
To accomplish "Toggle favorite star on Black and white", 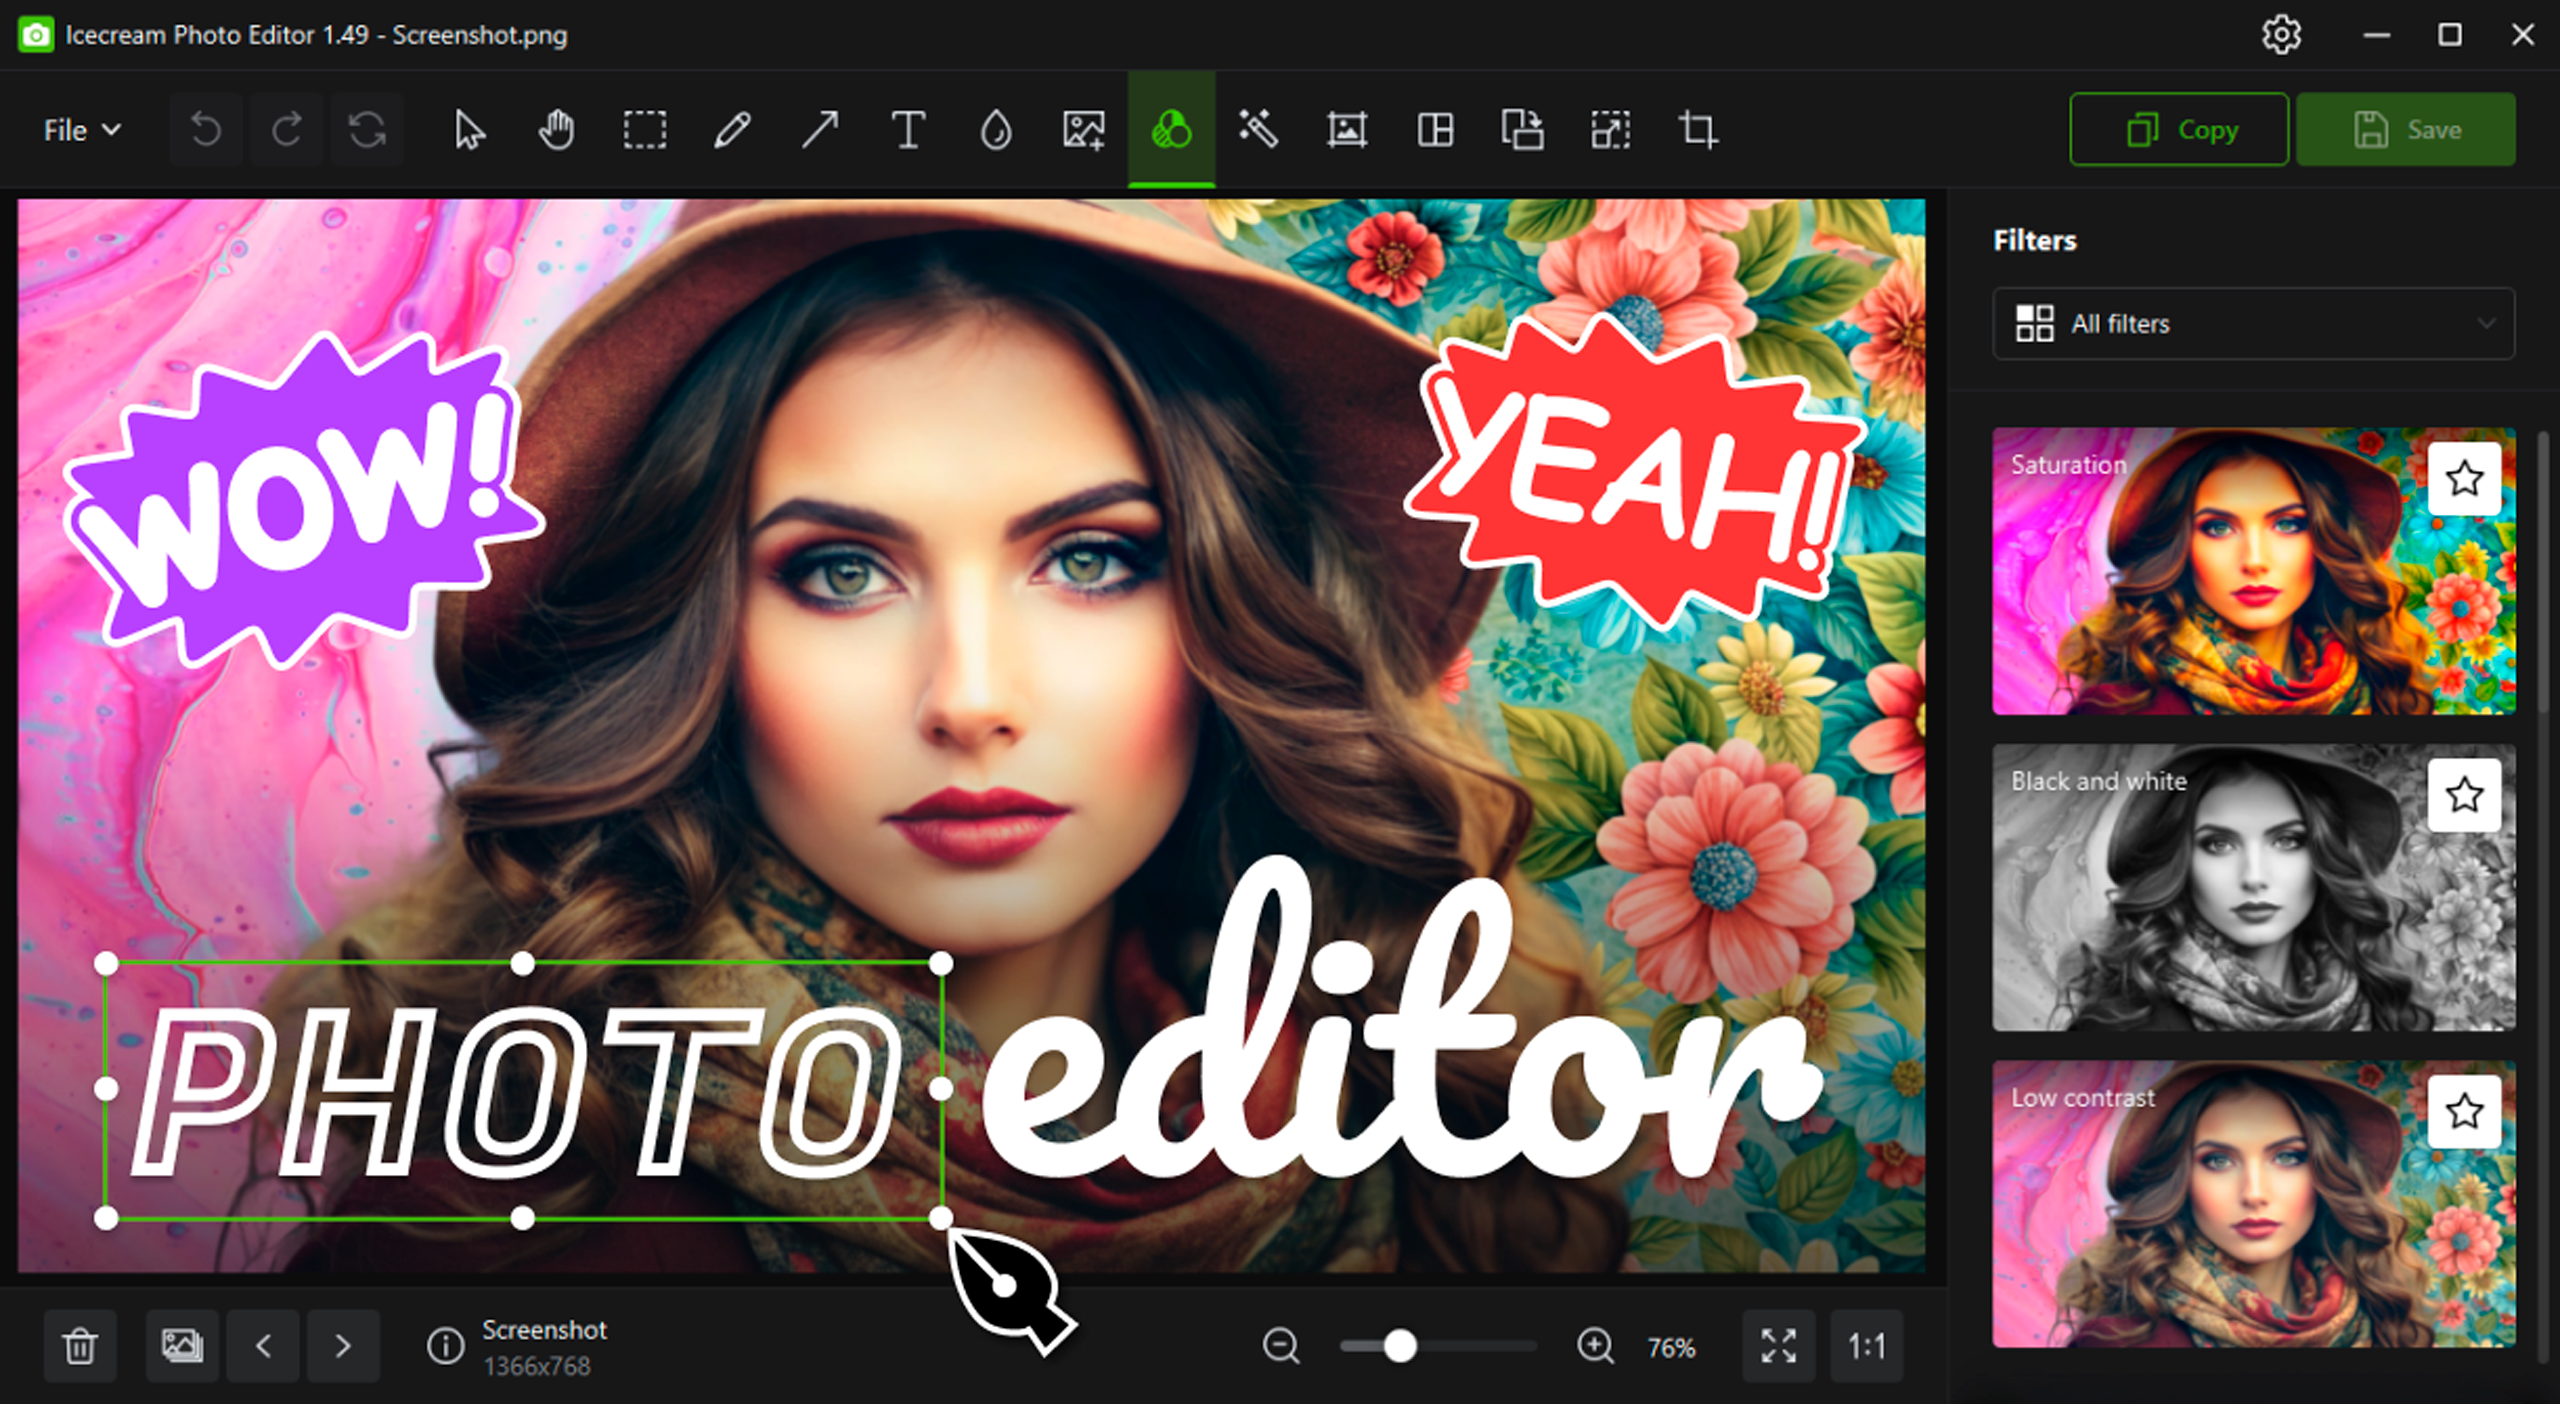I will coord(2464,796).
